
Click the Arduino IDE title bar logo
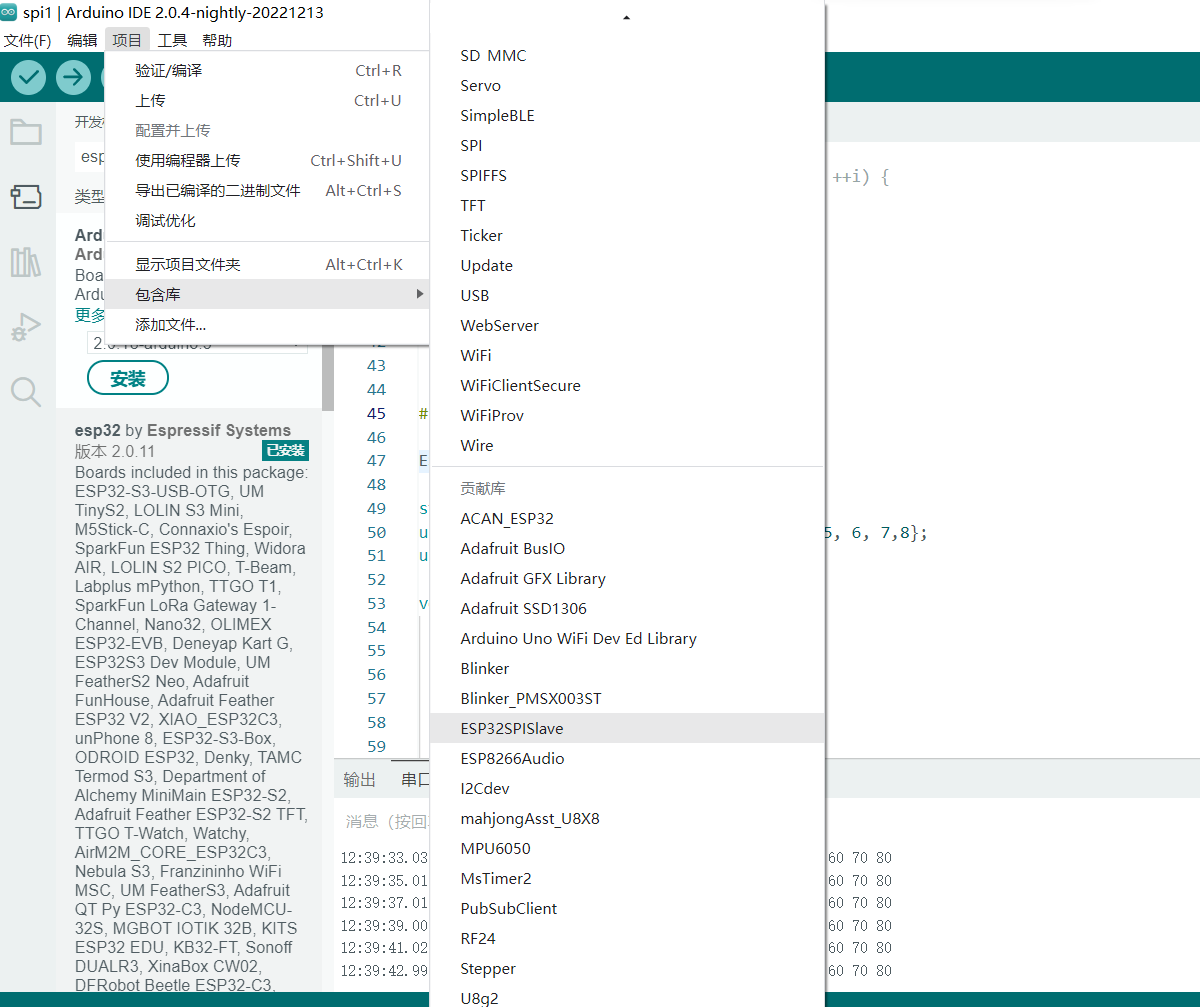(x=9, y=12)
